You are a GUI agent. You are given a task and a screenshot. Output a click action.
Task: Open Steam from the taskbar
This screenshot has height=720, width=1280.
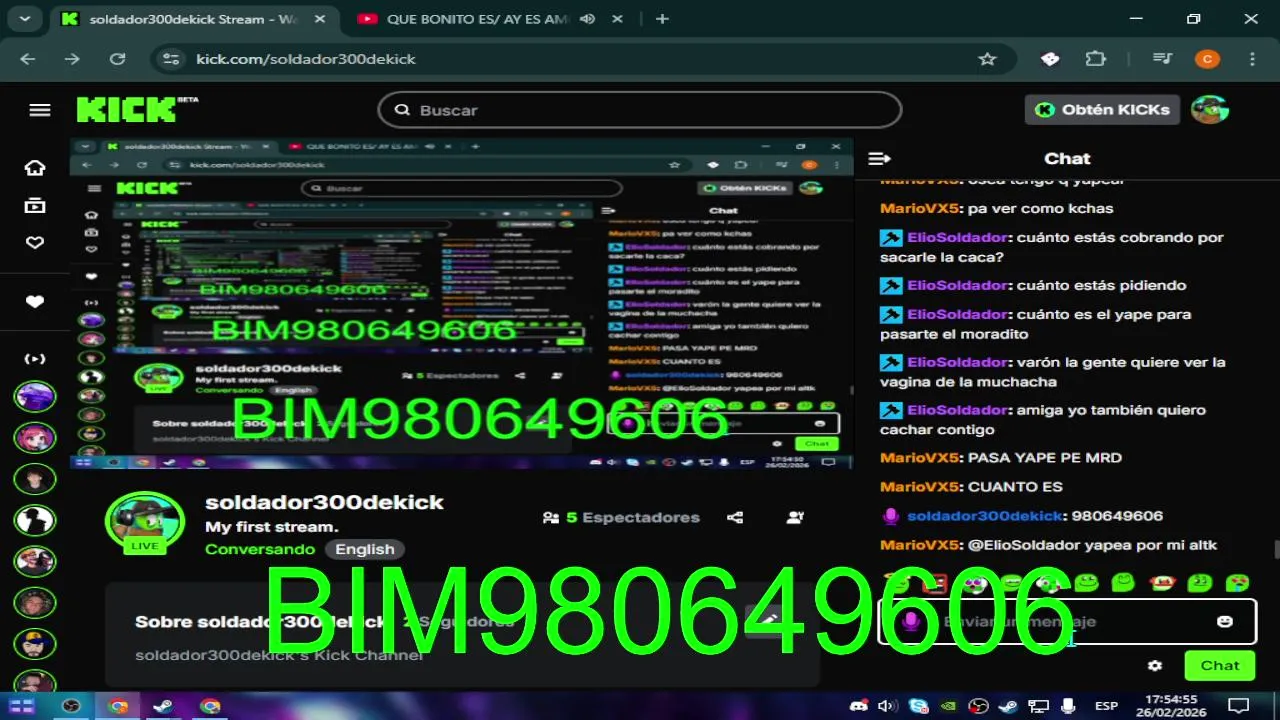click(163, 706)
